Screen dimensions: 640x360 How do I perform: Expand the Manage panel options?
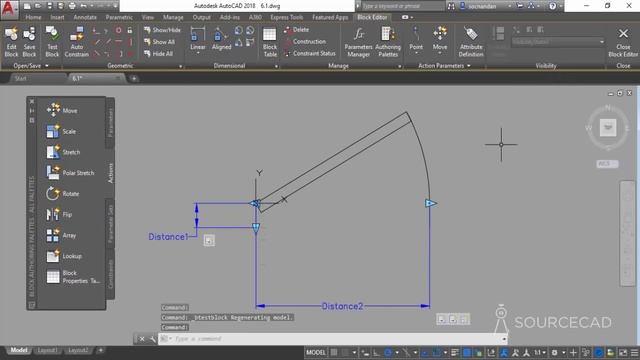400,66
